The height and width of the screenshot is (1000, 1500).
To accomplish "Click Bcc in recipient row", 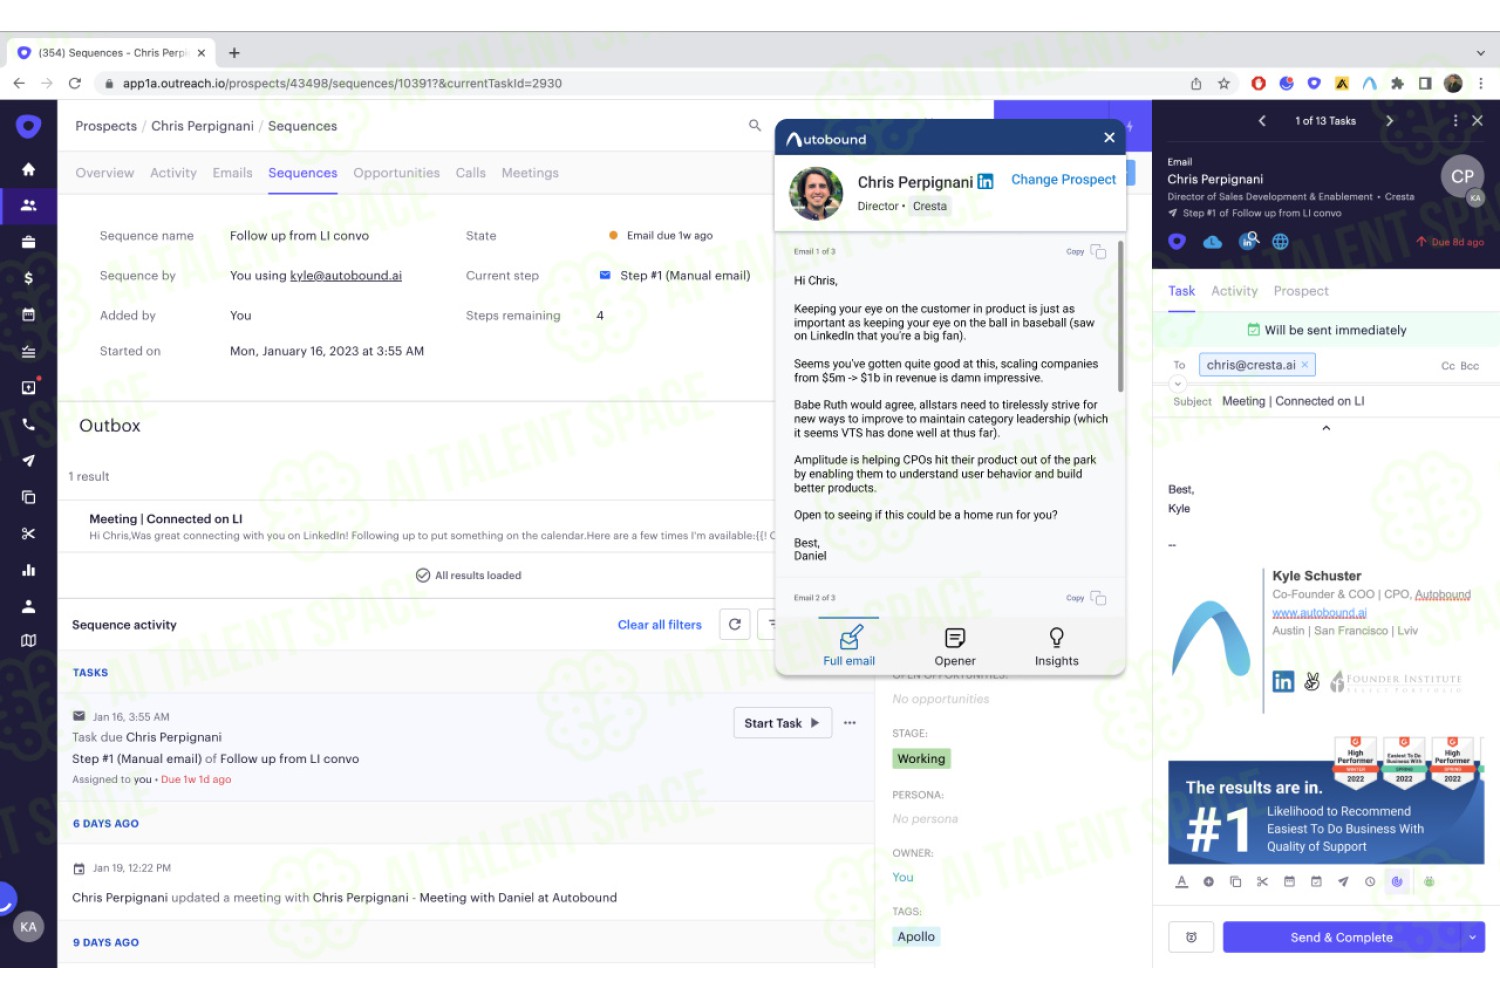I will click(1469, 366).
